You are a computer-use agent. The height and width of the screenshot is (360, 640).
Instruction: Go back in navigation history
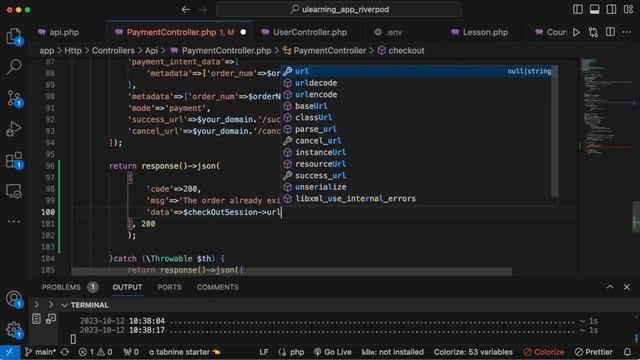(x=186, y=9)
